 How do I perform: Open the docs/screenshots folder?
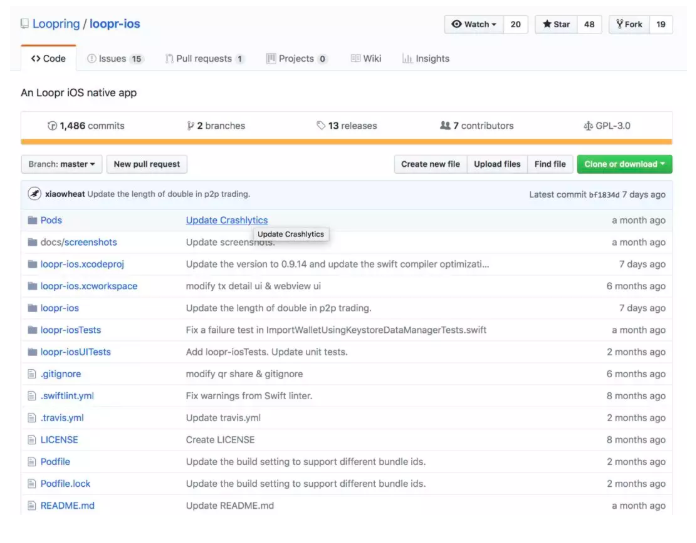click(x=79, y=242)
